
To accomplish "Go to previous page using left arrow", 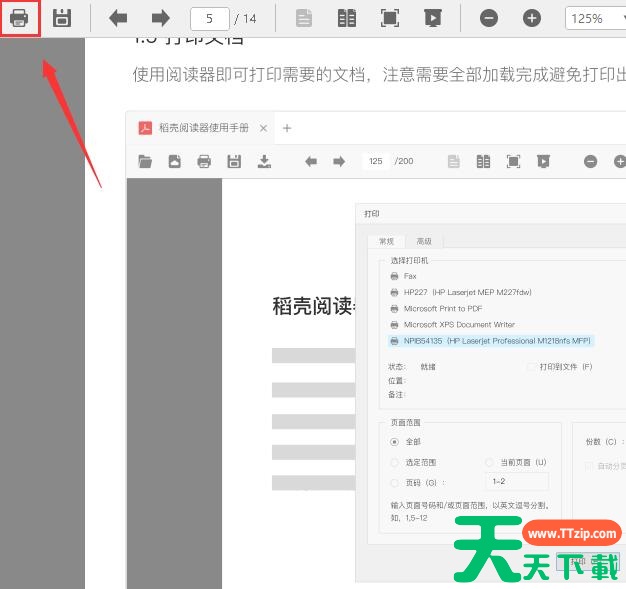I will (118, 18).
